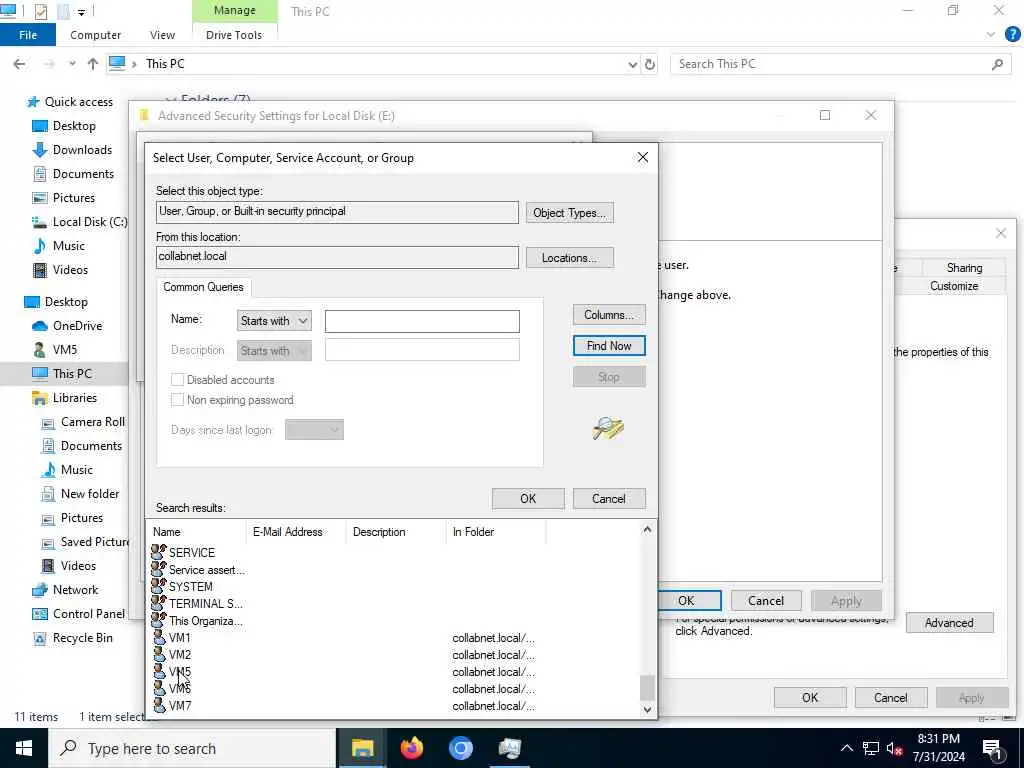Image resolution: width=1024 pixels, height=768 pixels.
Task: Open Libraries in navigation pane
Action: (74, 398)
